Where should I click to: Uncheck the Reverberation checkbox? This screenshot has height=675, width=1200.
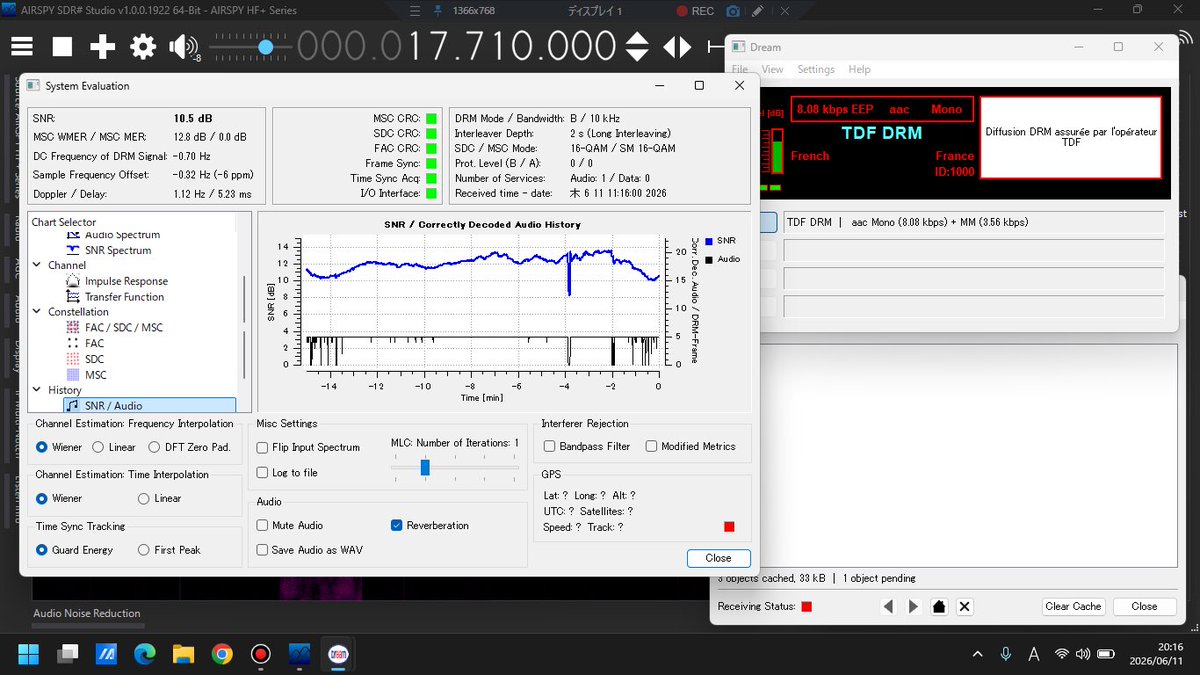tap(430, 525)
